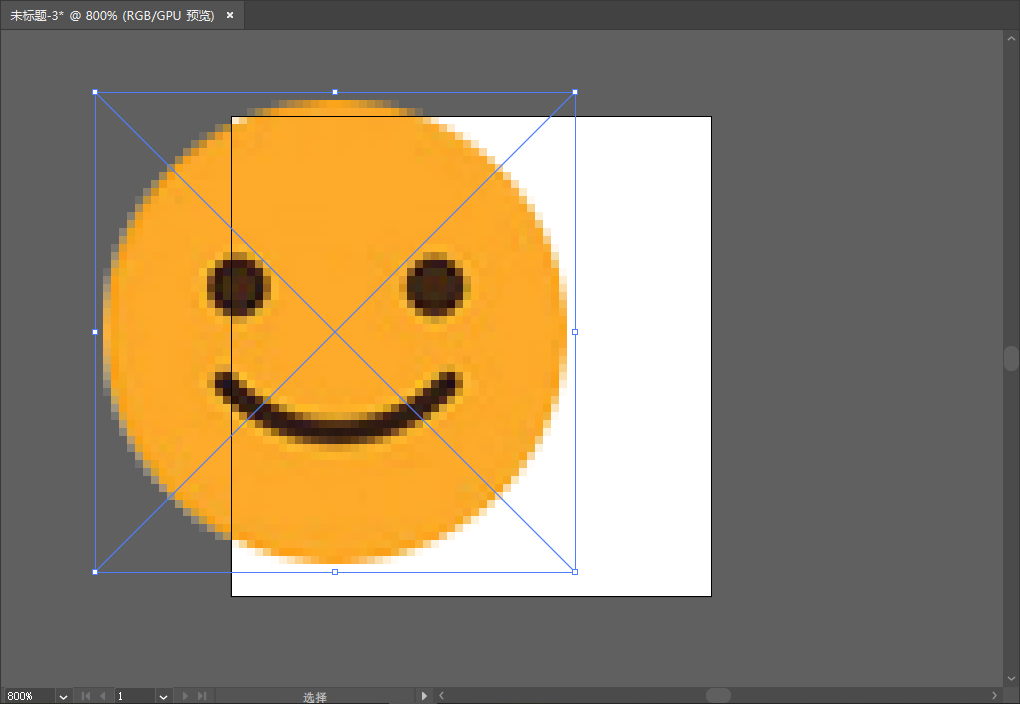
Task: Click right-middle selection handle of image
Action: click(575, 332)
